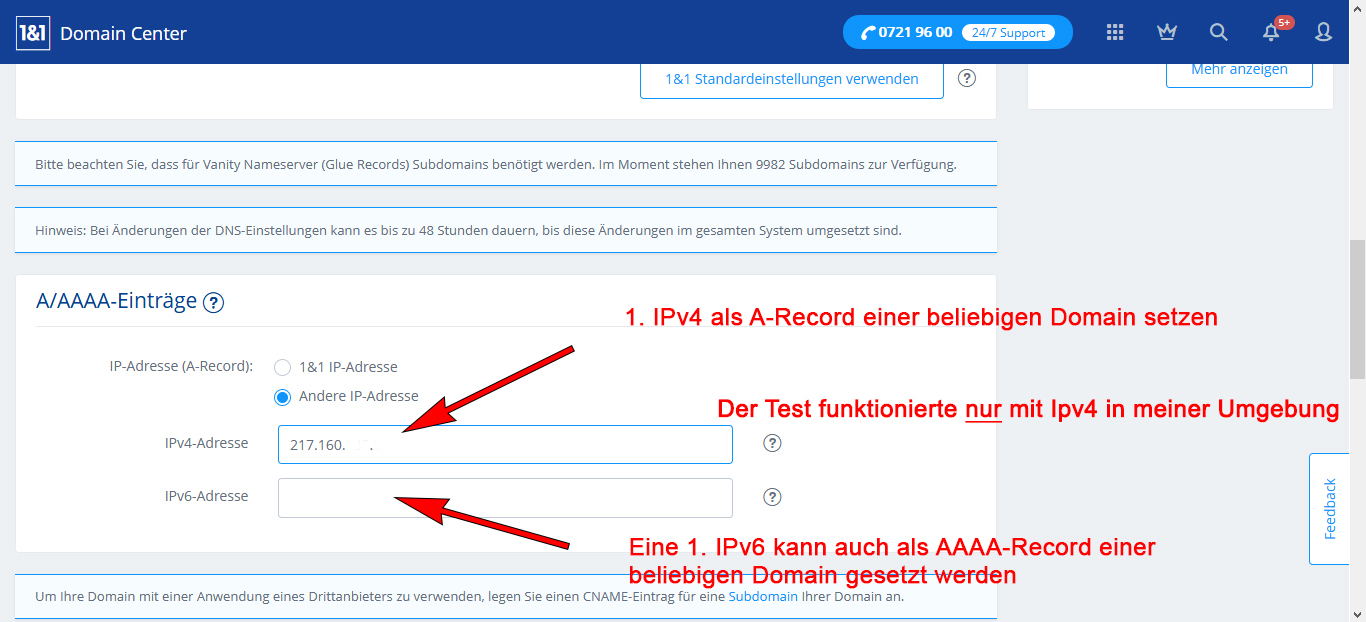
Task: Click help icon next to A/AAAA-Einträge heading
Action: (213, 303)
